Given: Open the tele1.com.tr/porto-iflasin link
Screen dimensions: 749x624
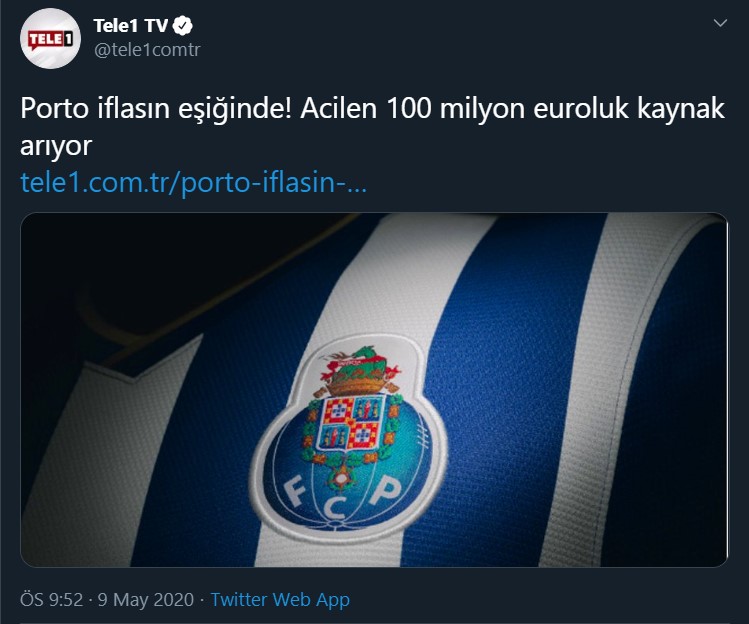Looking at the screenshot, I should 193,183.
